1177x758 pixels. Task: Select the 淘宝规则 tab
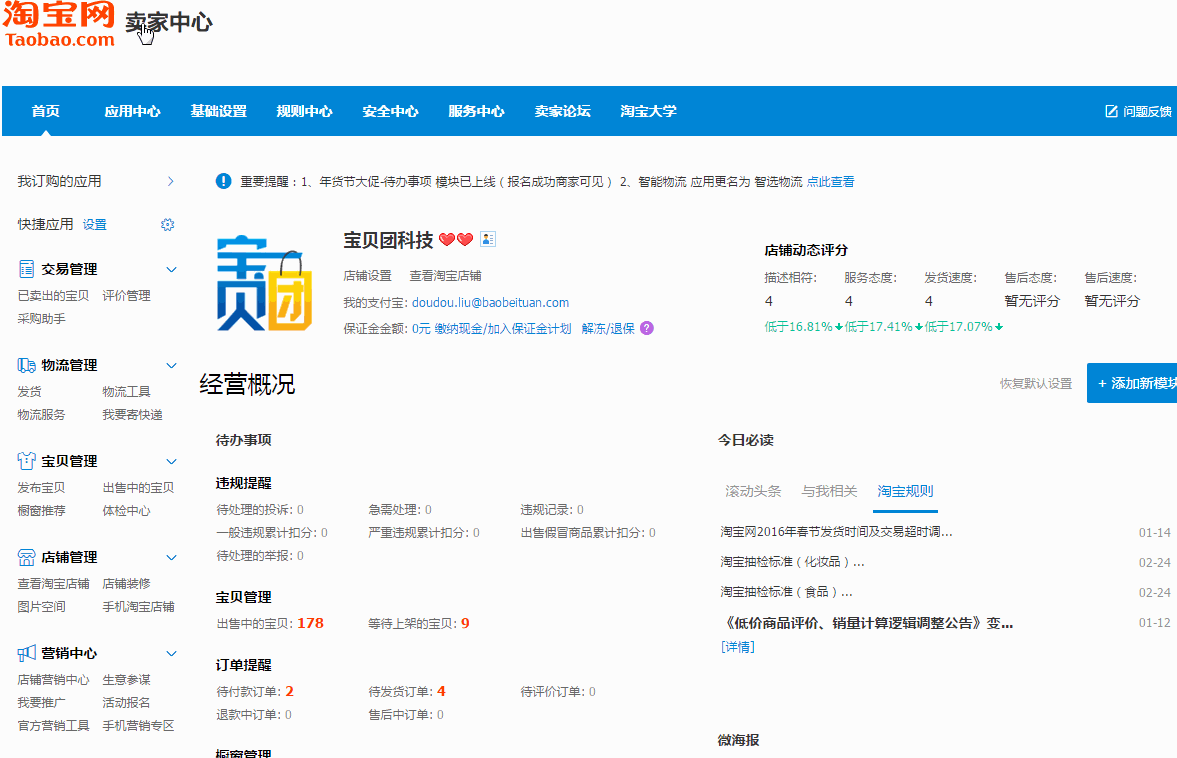905,491
